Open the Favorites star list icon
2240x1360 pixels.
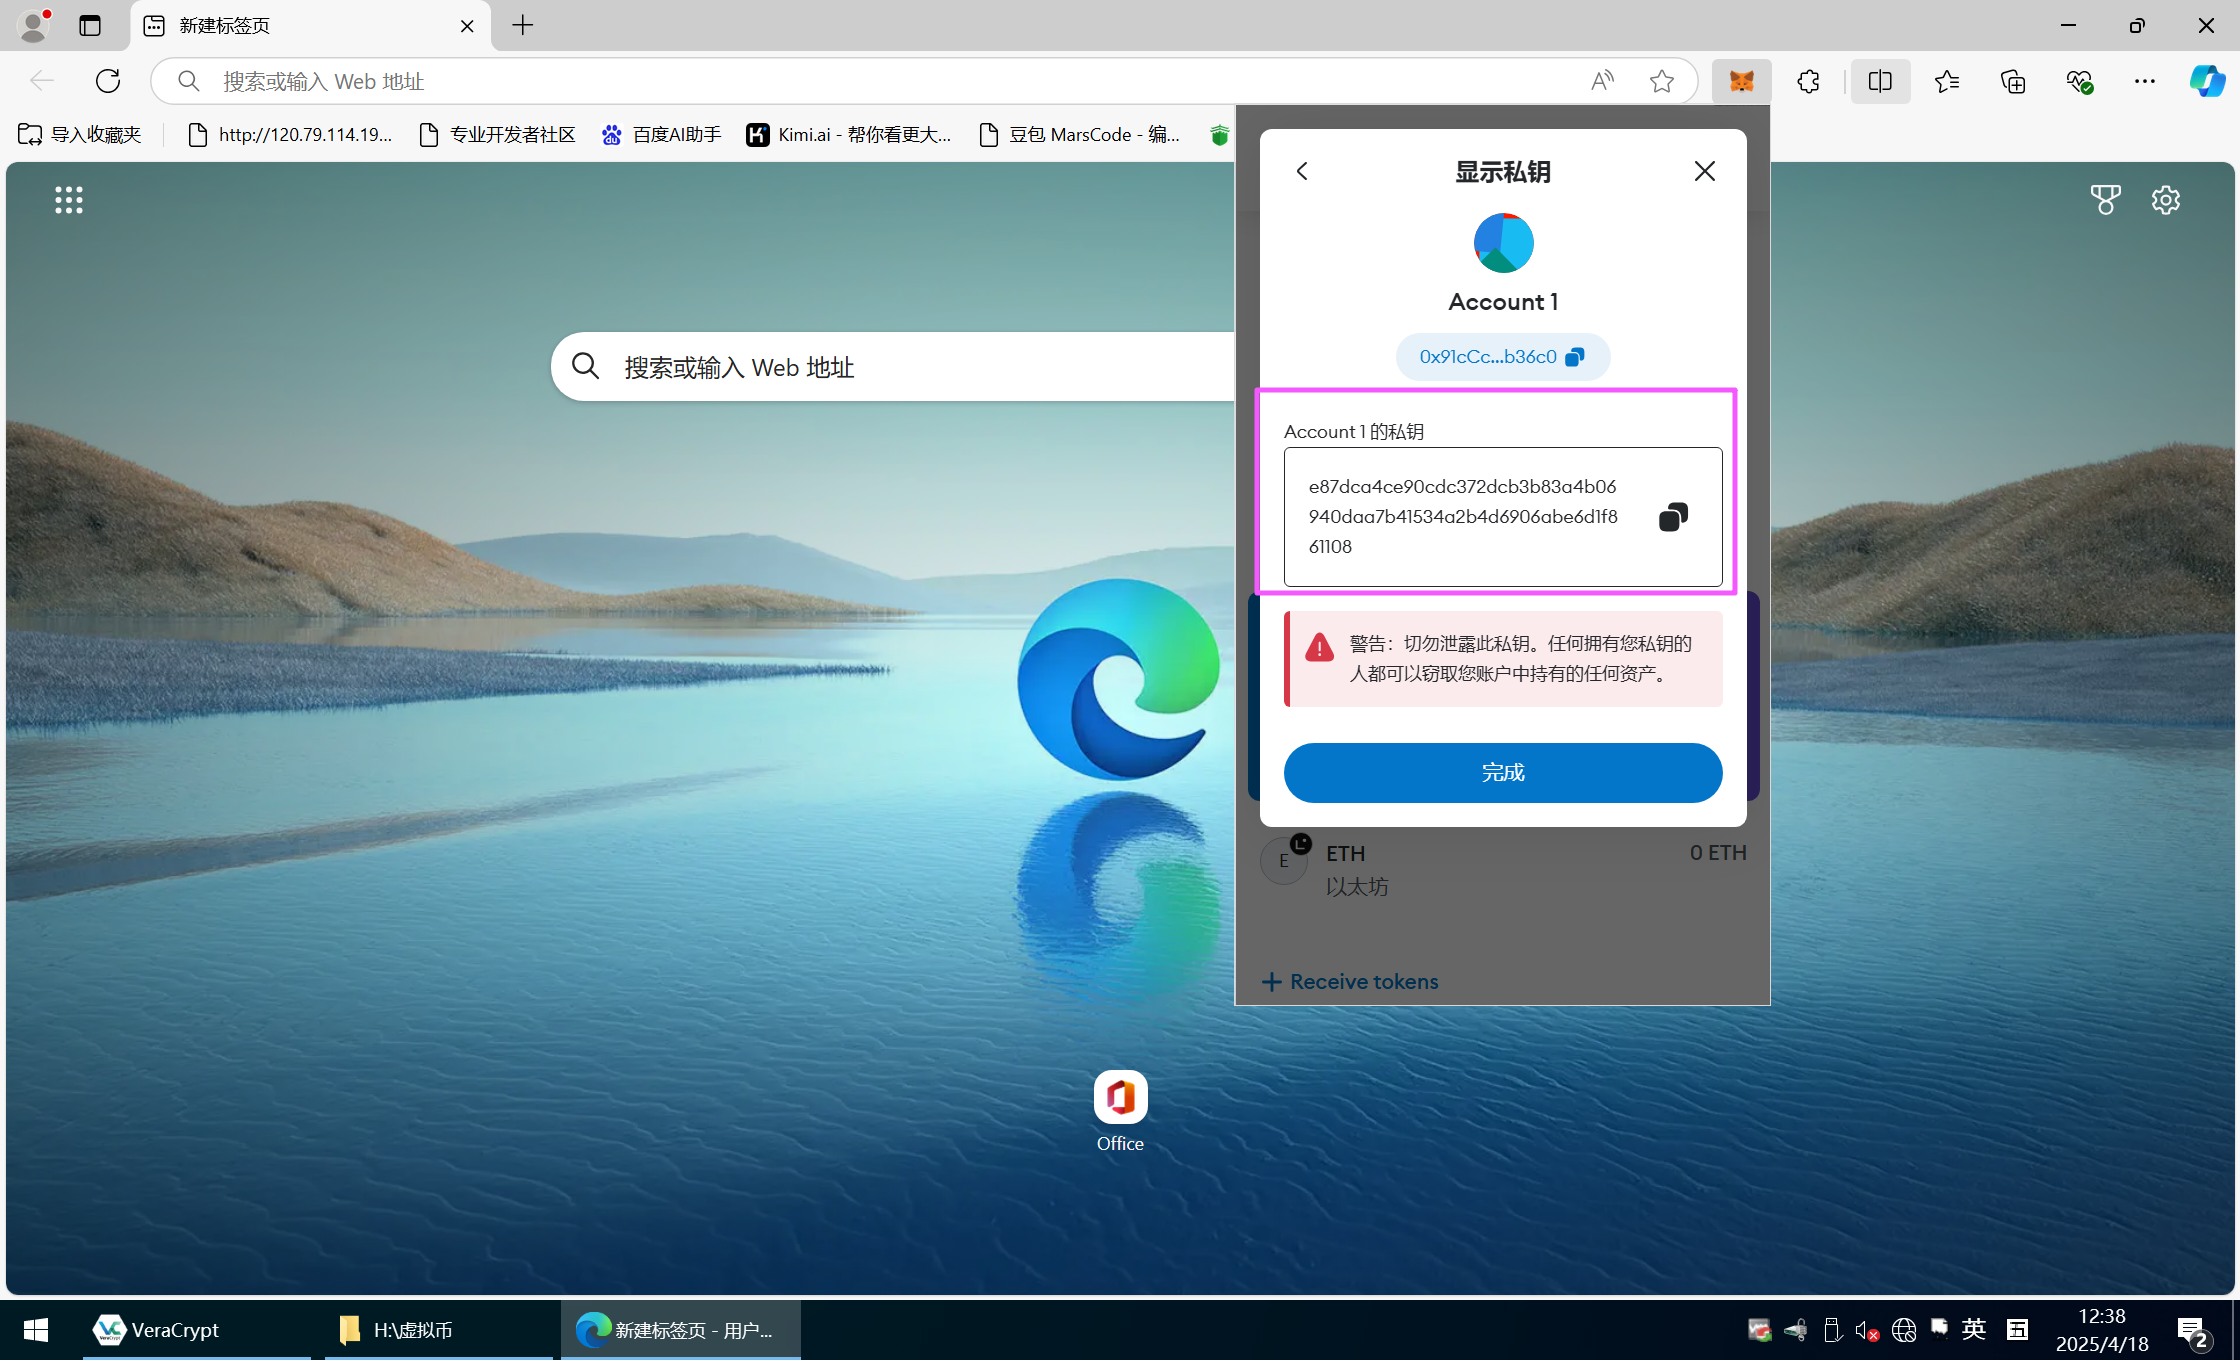pyautogui.click(x=1946, y=81)
